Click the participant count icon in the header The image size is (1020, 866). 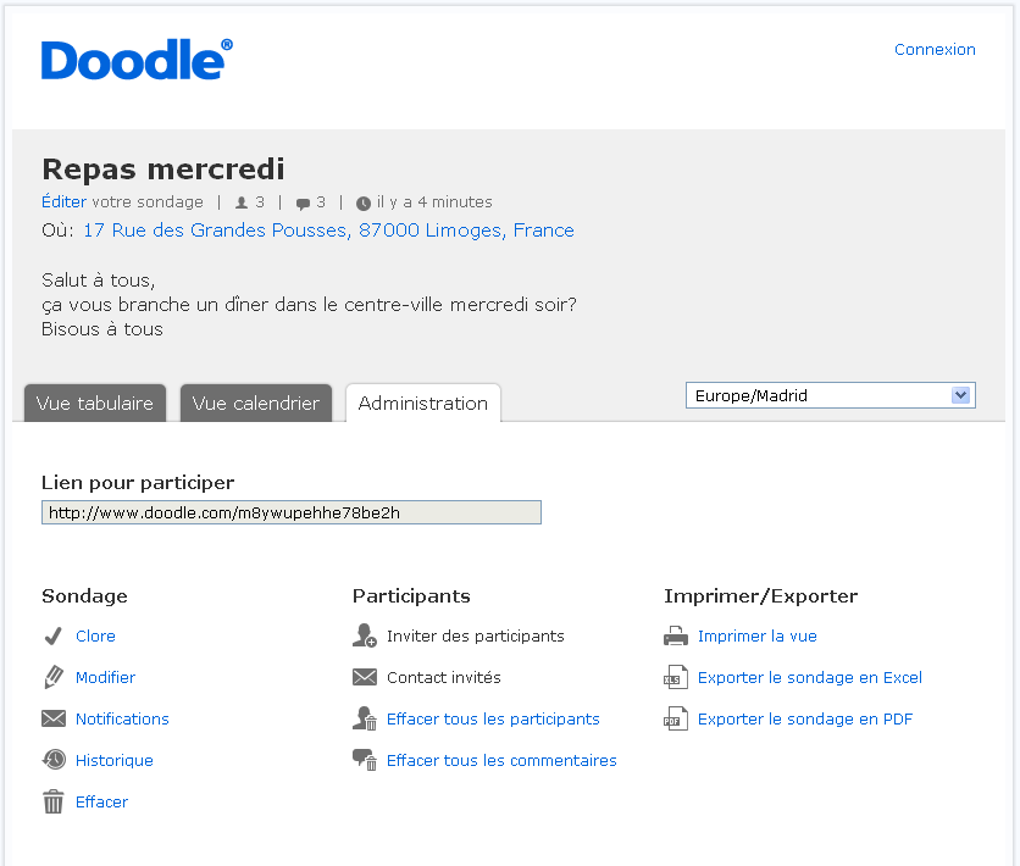(x=240, y=202)
